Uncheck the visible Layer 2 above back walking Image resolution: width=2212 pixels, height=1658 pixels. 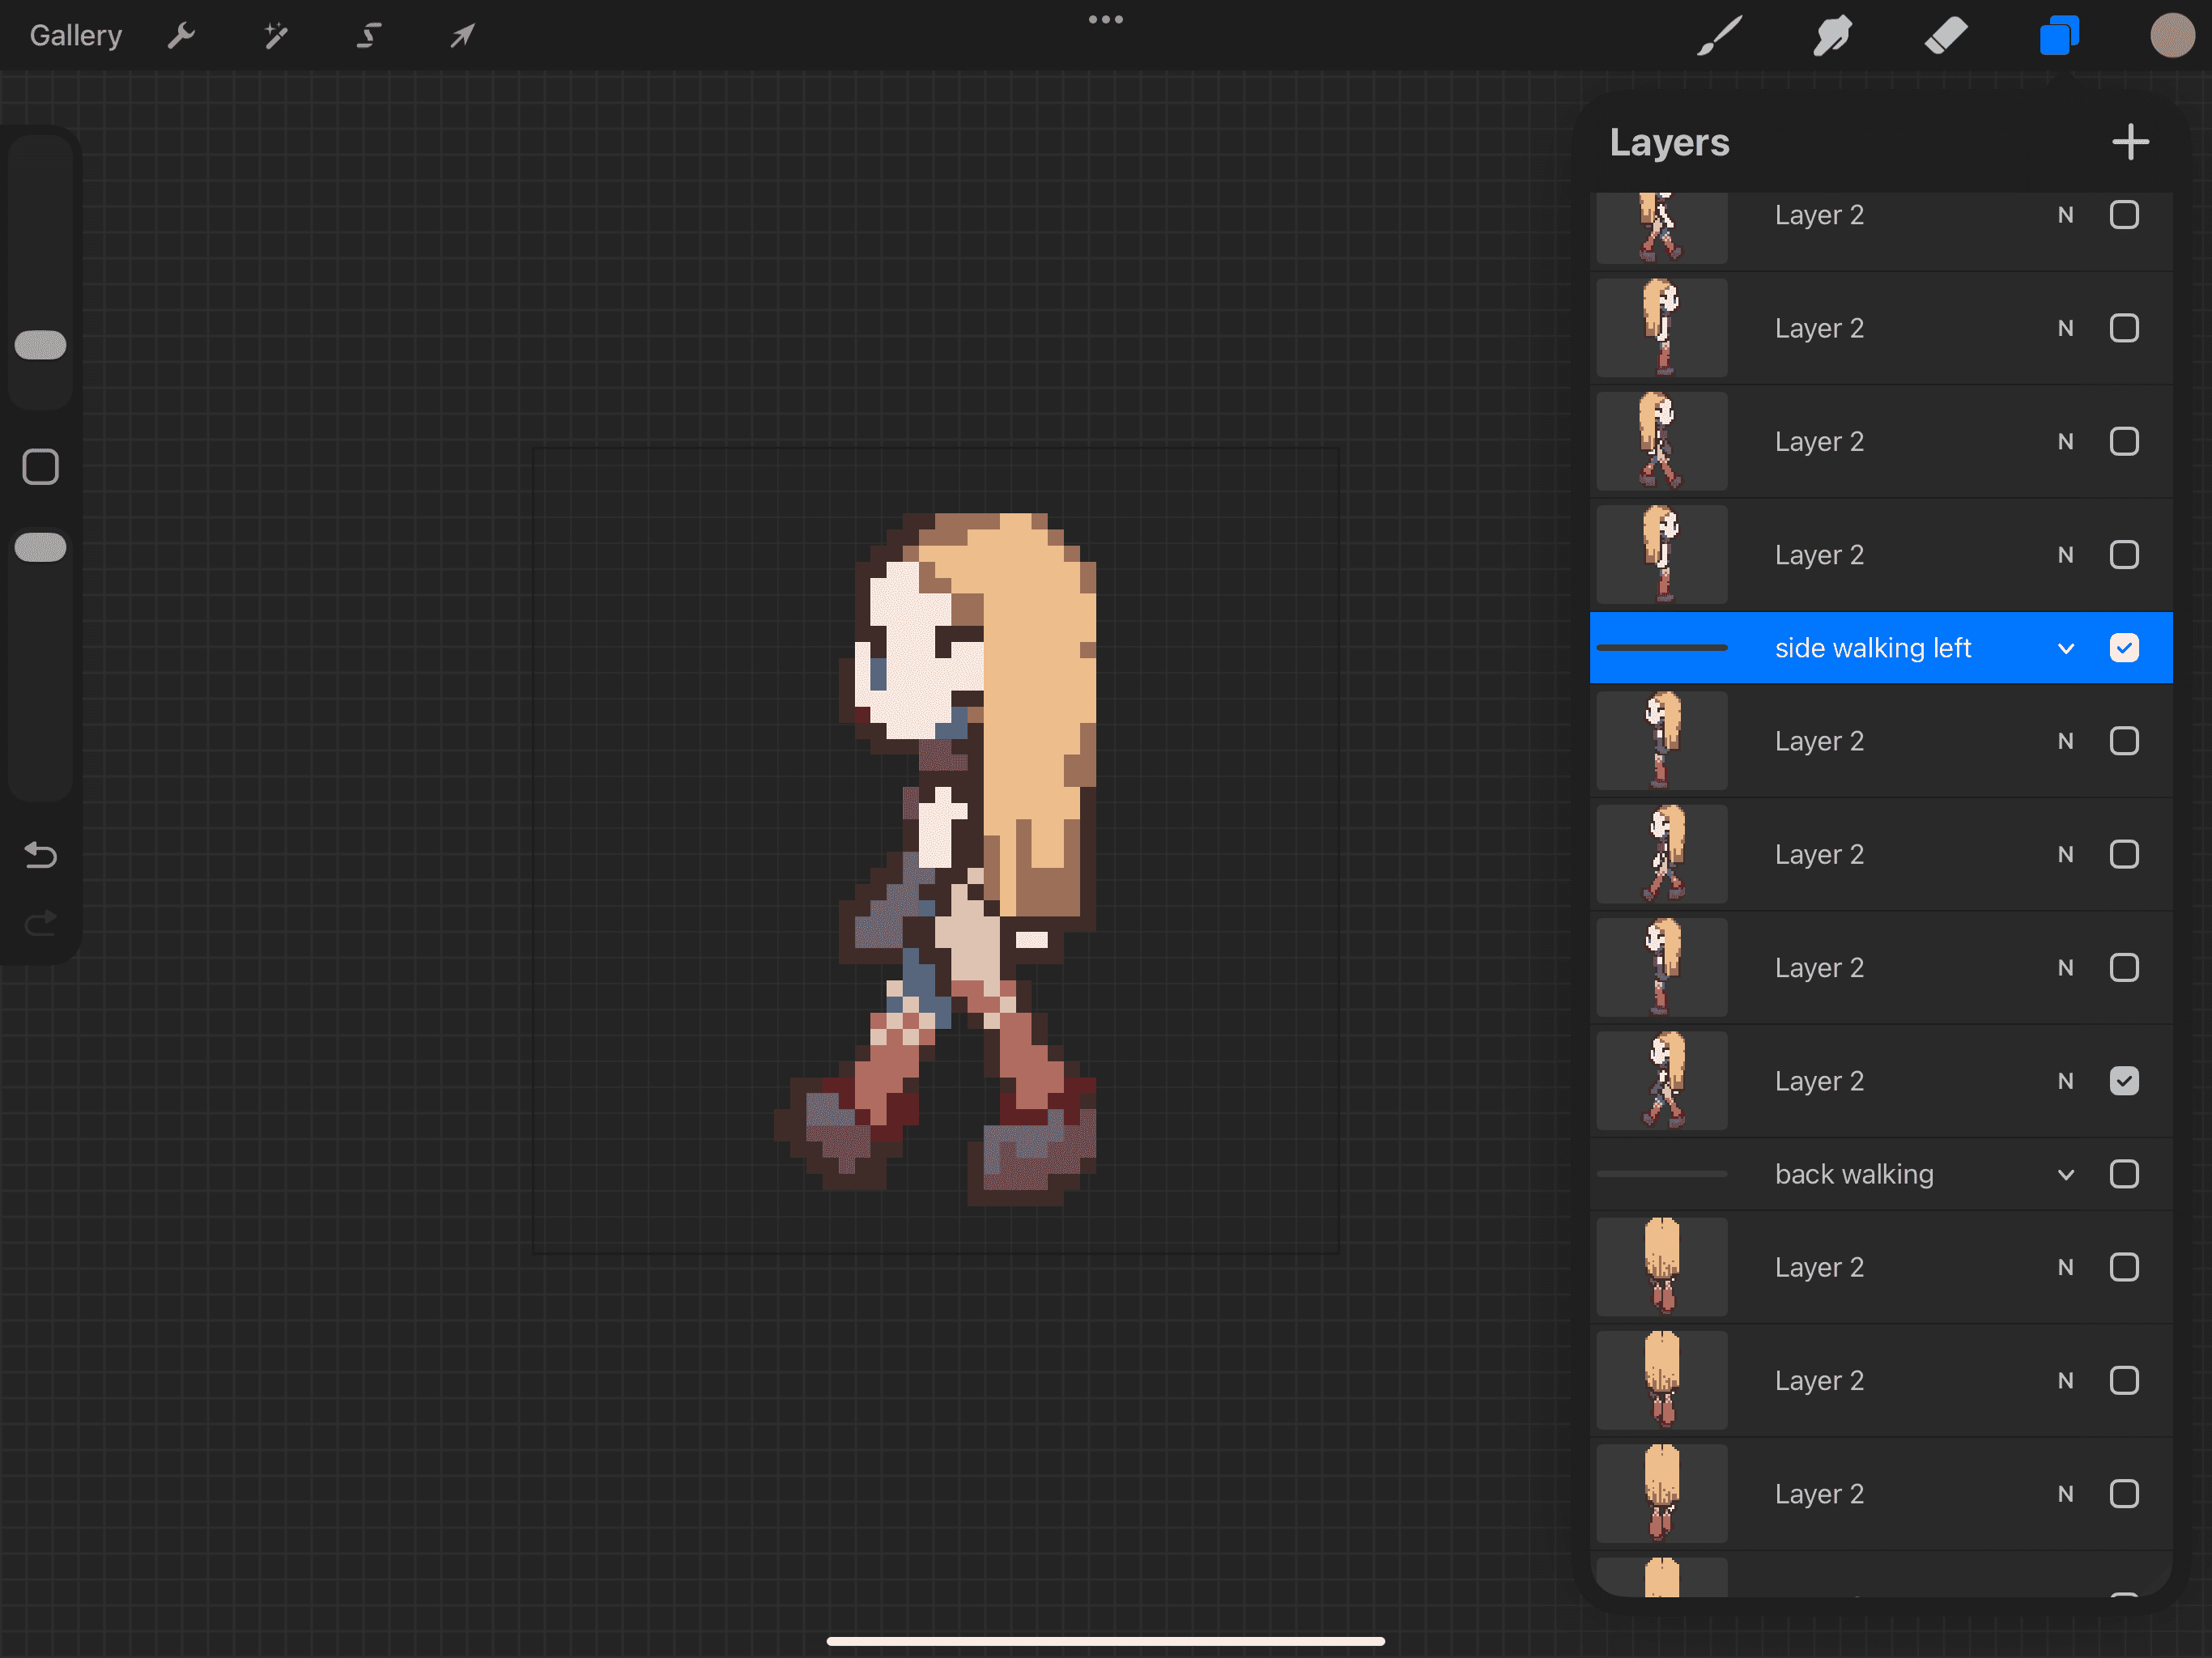coord(2124,1081)
